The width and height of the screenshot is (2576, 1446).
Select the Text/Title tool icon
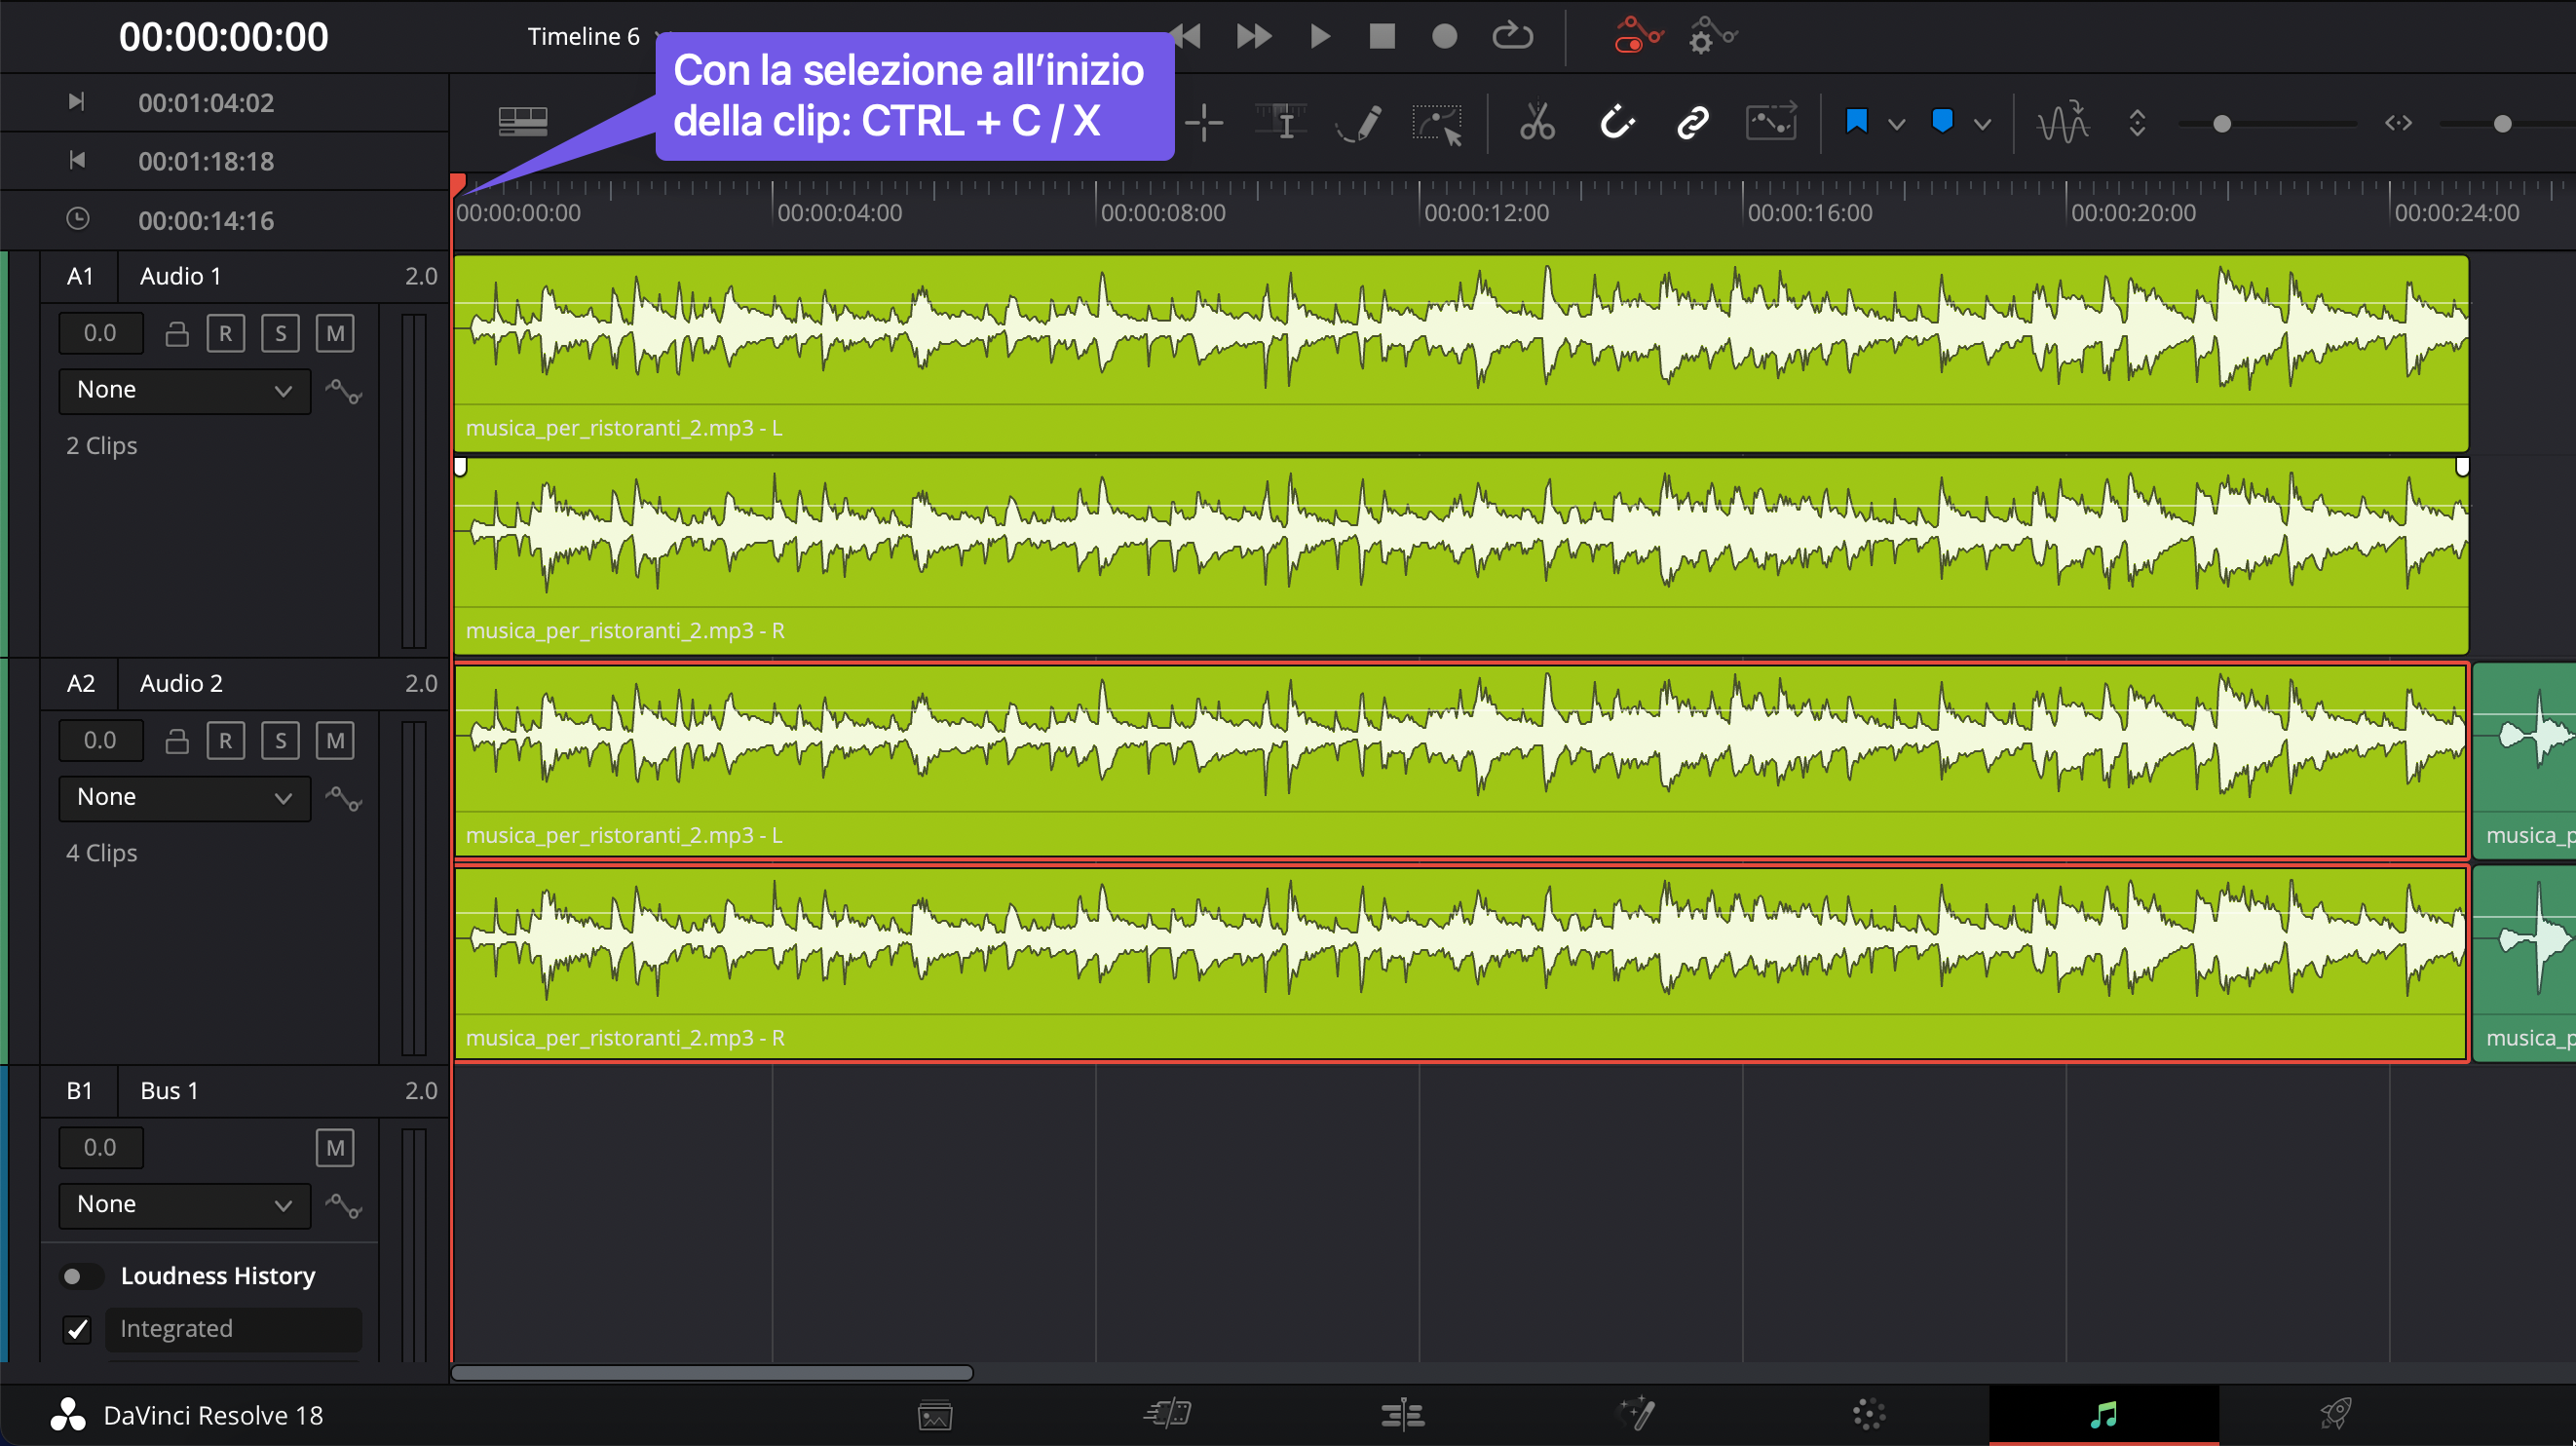1279,122
